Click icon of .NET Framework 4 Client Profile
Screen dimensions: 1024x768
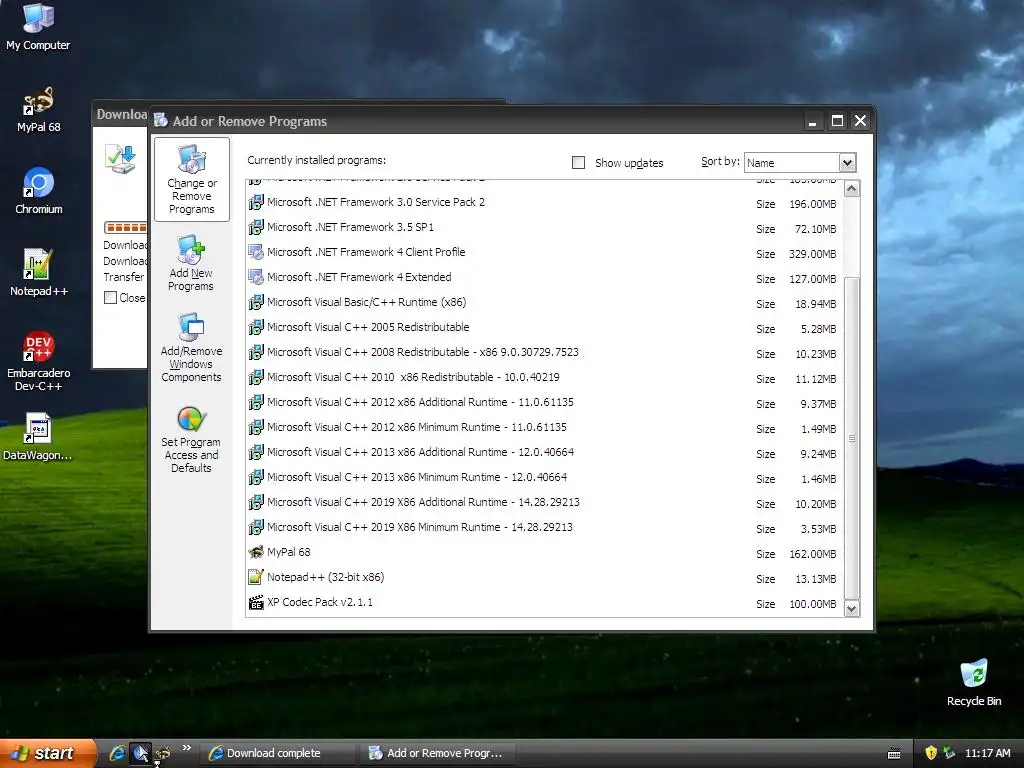pos(256,252)
